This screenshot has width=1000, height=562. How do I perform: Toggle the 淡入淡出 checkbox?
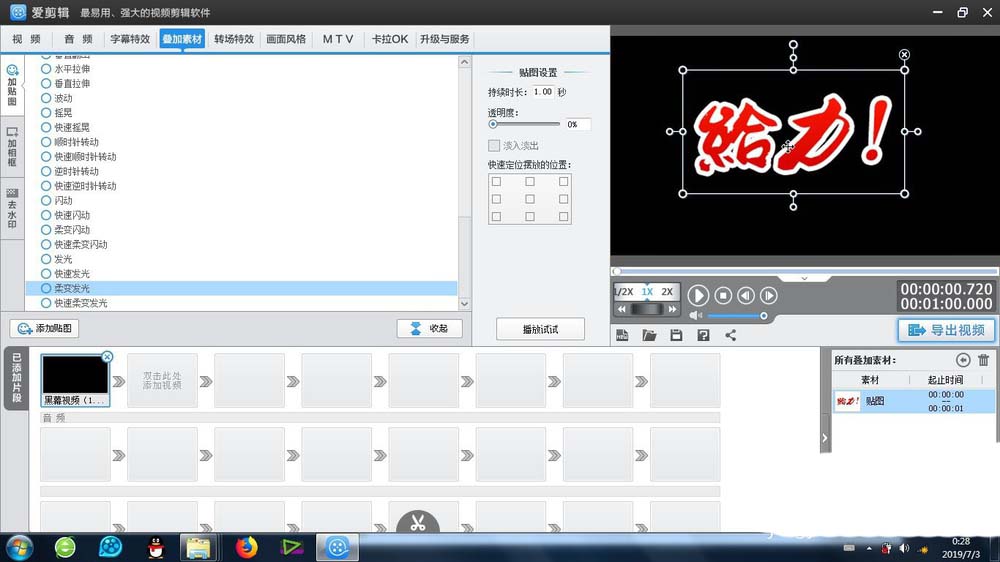point(494,145)
